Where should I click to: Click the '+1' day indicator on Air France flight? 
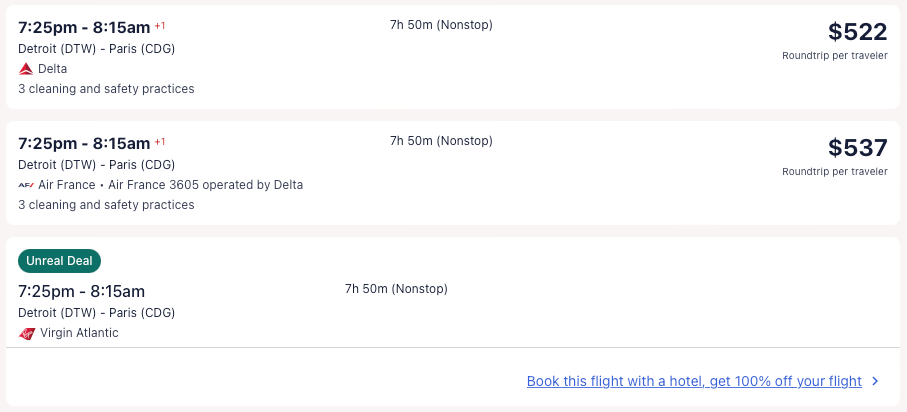click(160, 141)
